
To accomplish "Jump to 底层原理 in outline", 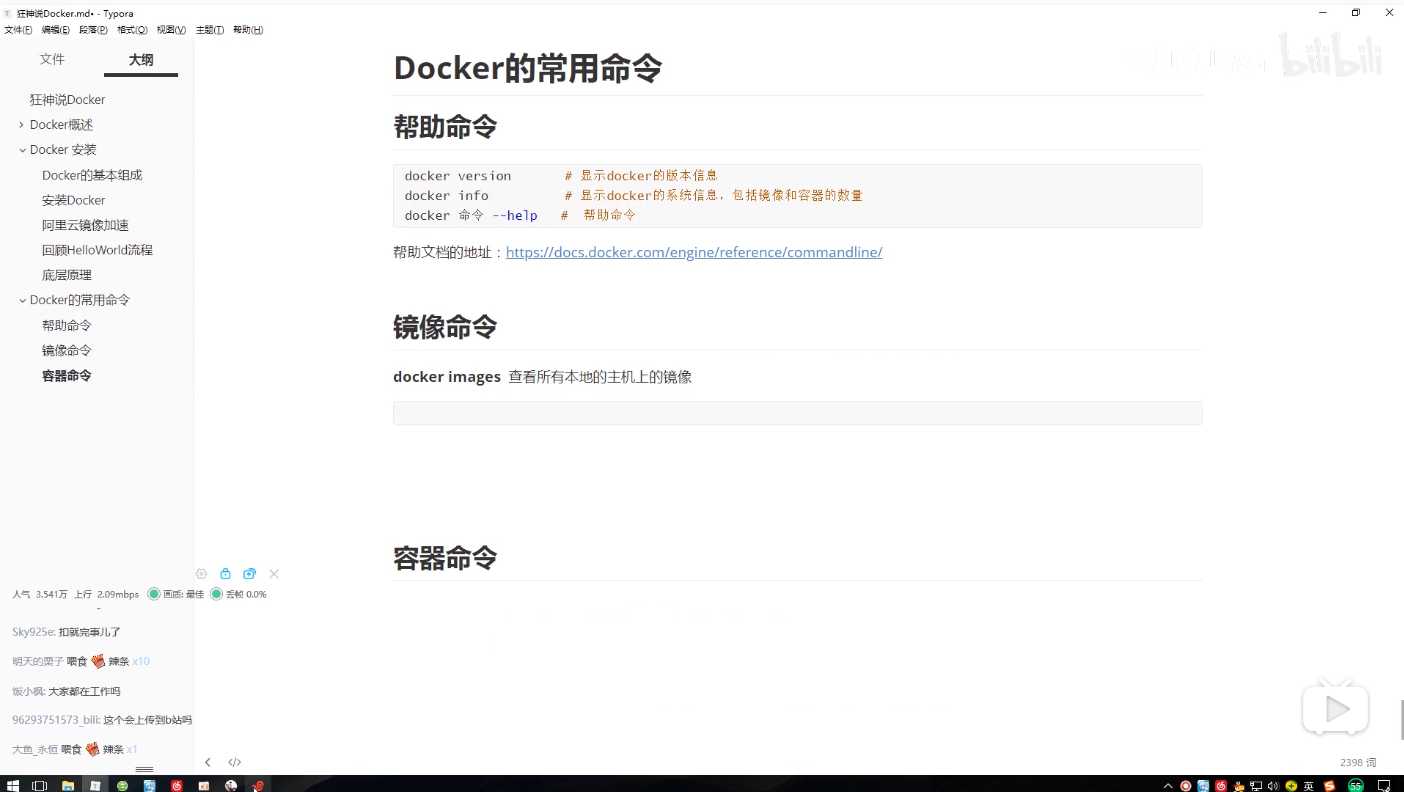I will coord(66,275).
